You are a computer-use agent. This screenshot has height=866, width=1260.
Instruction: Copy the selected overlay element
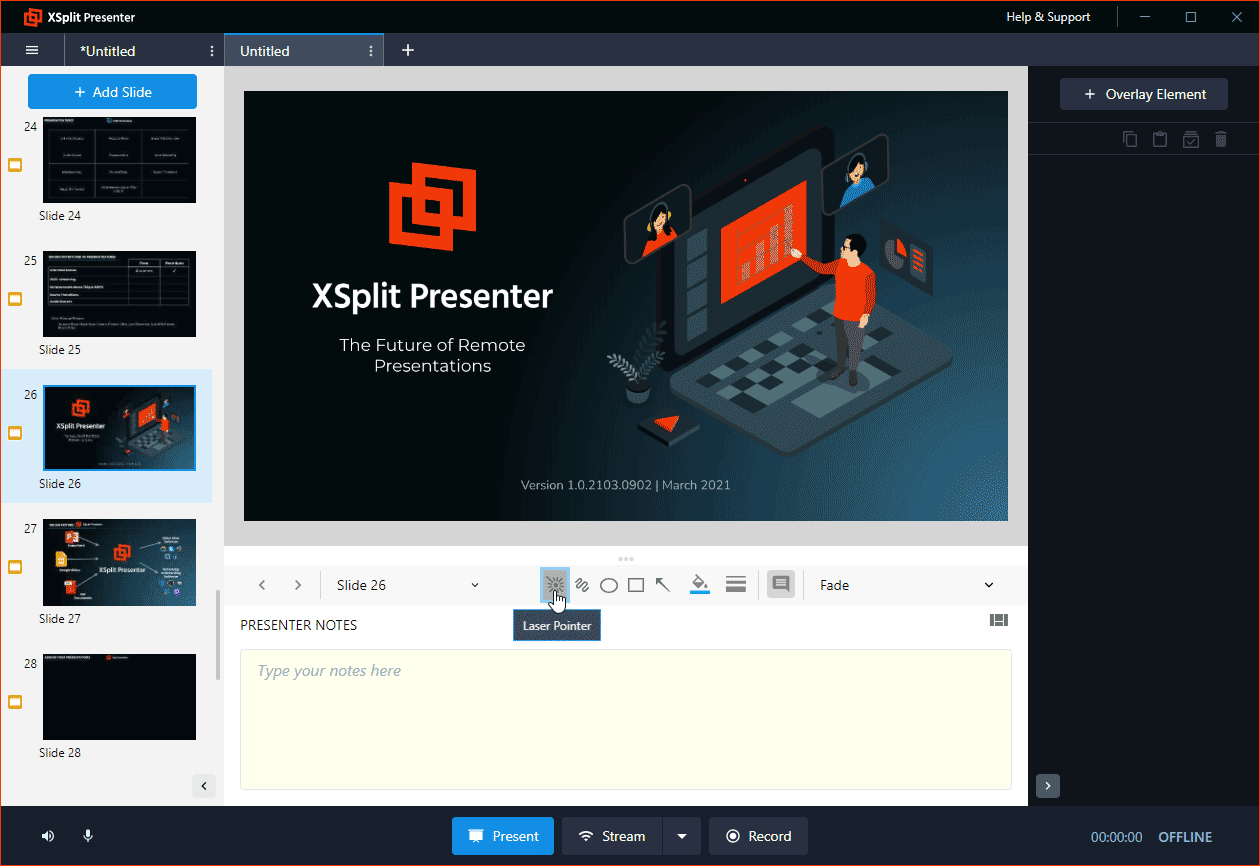pos(1130,140)
